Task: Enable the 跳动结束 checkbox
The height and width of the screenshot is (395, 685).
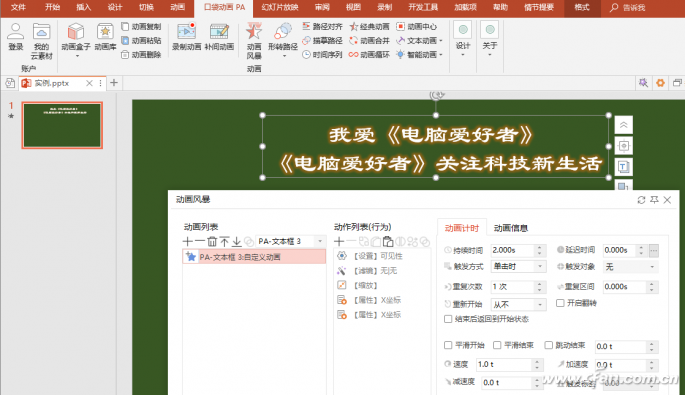Action: point(548,345)
